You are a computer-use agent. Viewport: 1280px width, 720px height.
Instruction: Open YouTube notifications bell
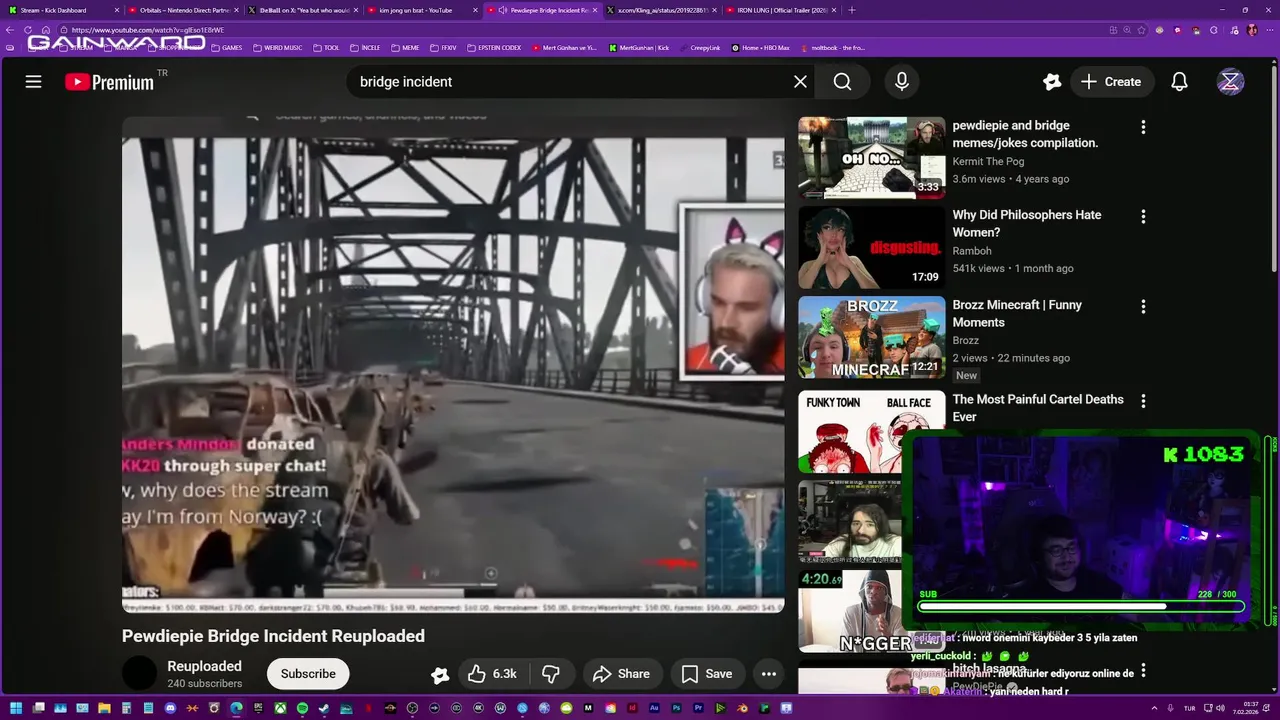pyautogui.click(x=1179, y=82)
